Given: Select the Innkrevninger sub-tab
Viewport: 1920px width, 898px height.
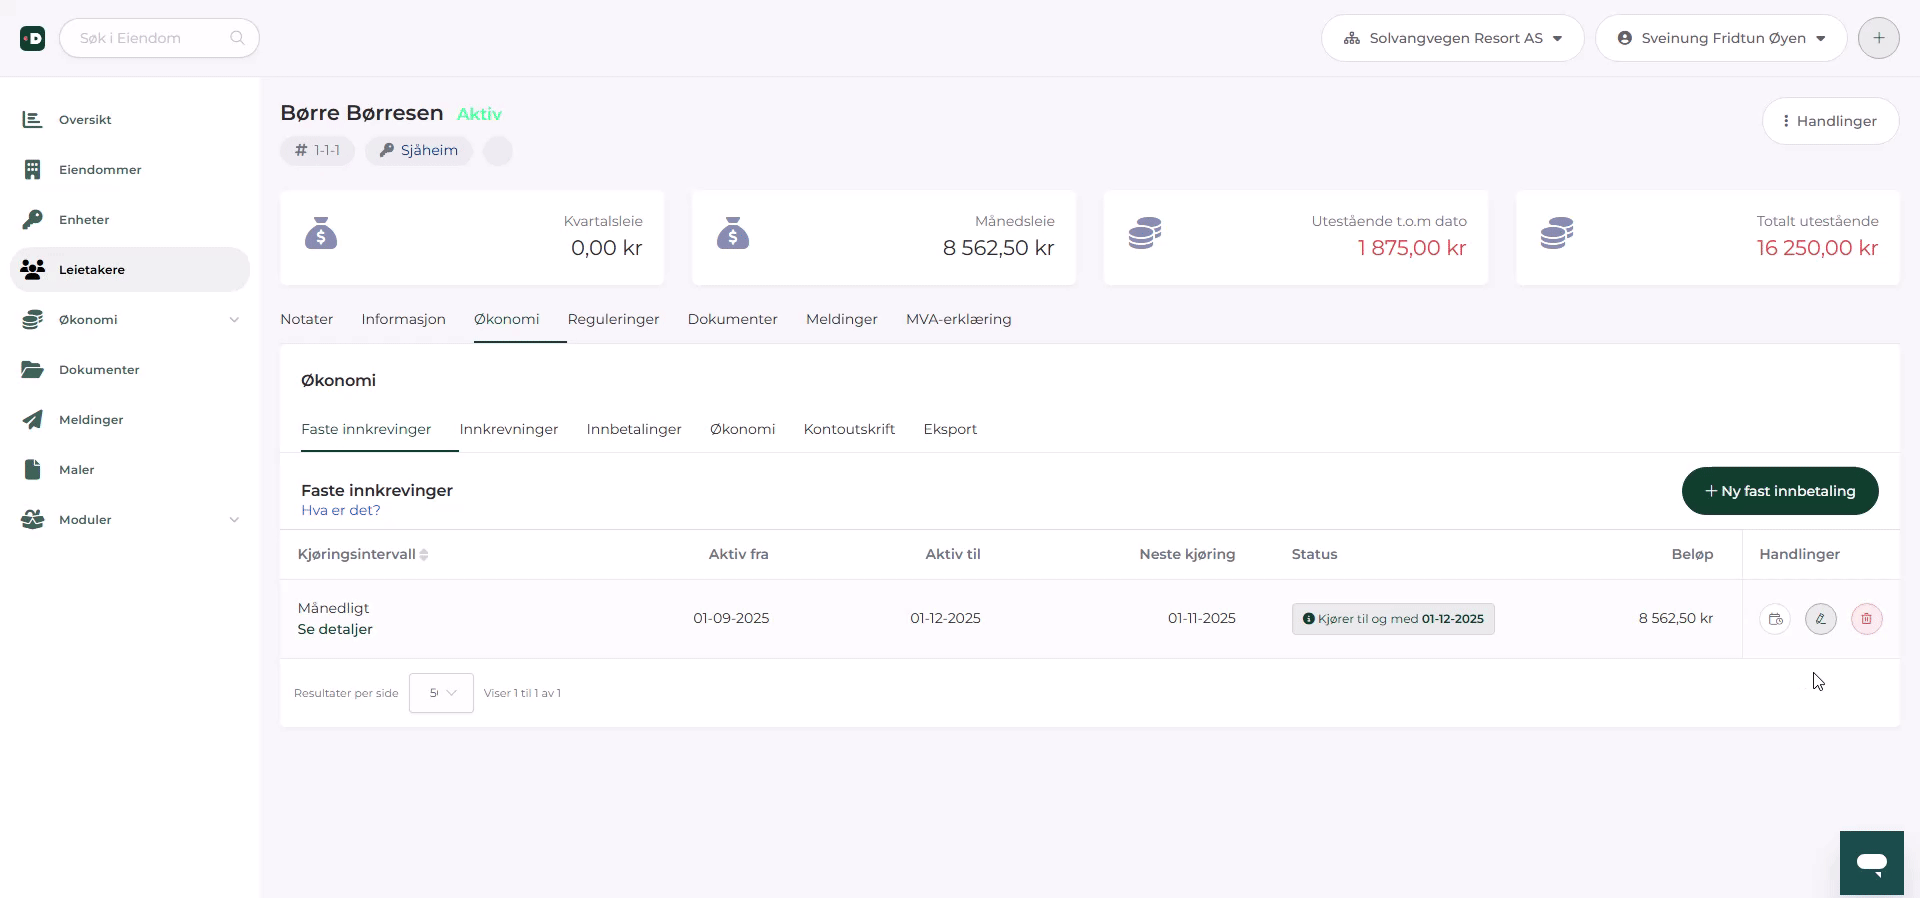Looking at the screenshot, I should tap(509, 429).
